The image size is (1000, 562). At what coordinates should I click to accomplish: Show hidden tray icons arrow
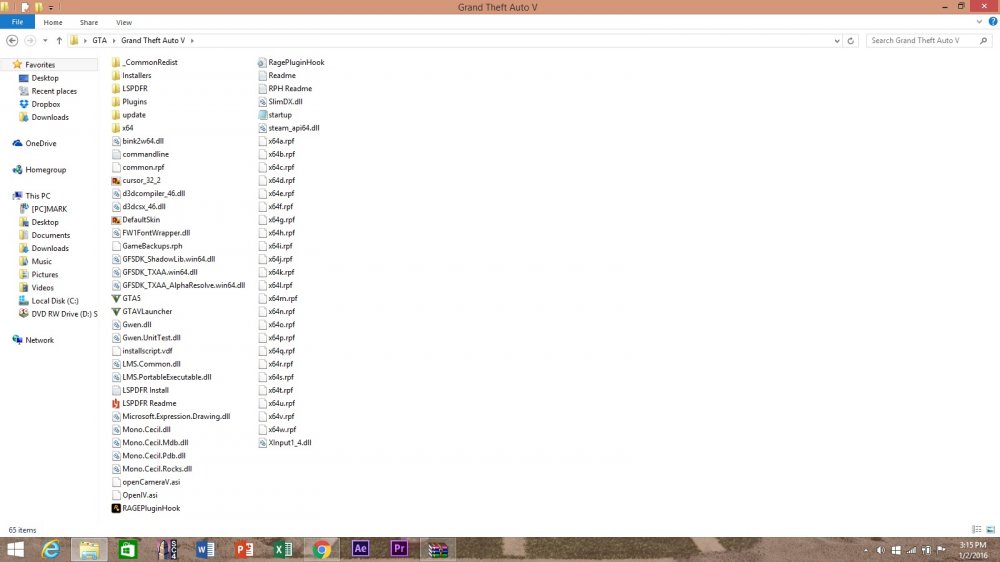pos(865,550)
